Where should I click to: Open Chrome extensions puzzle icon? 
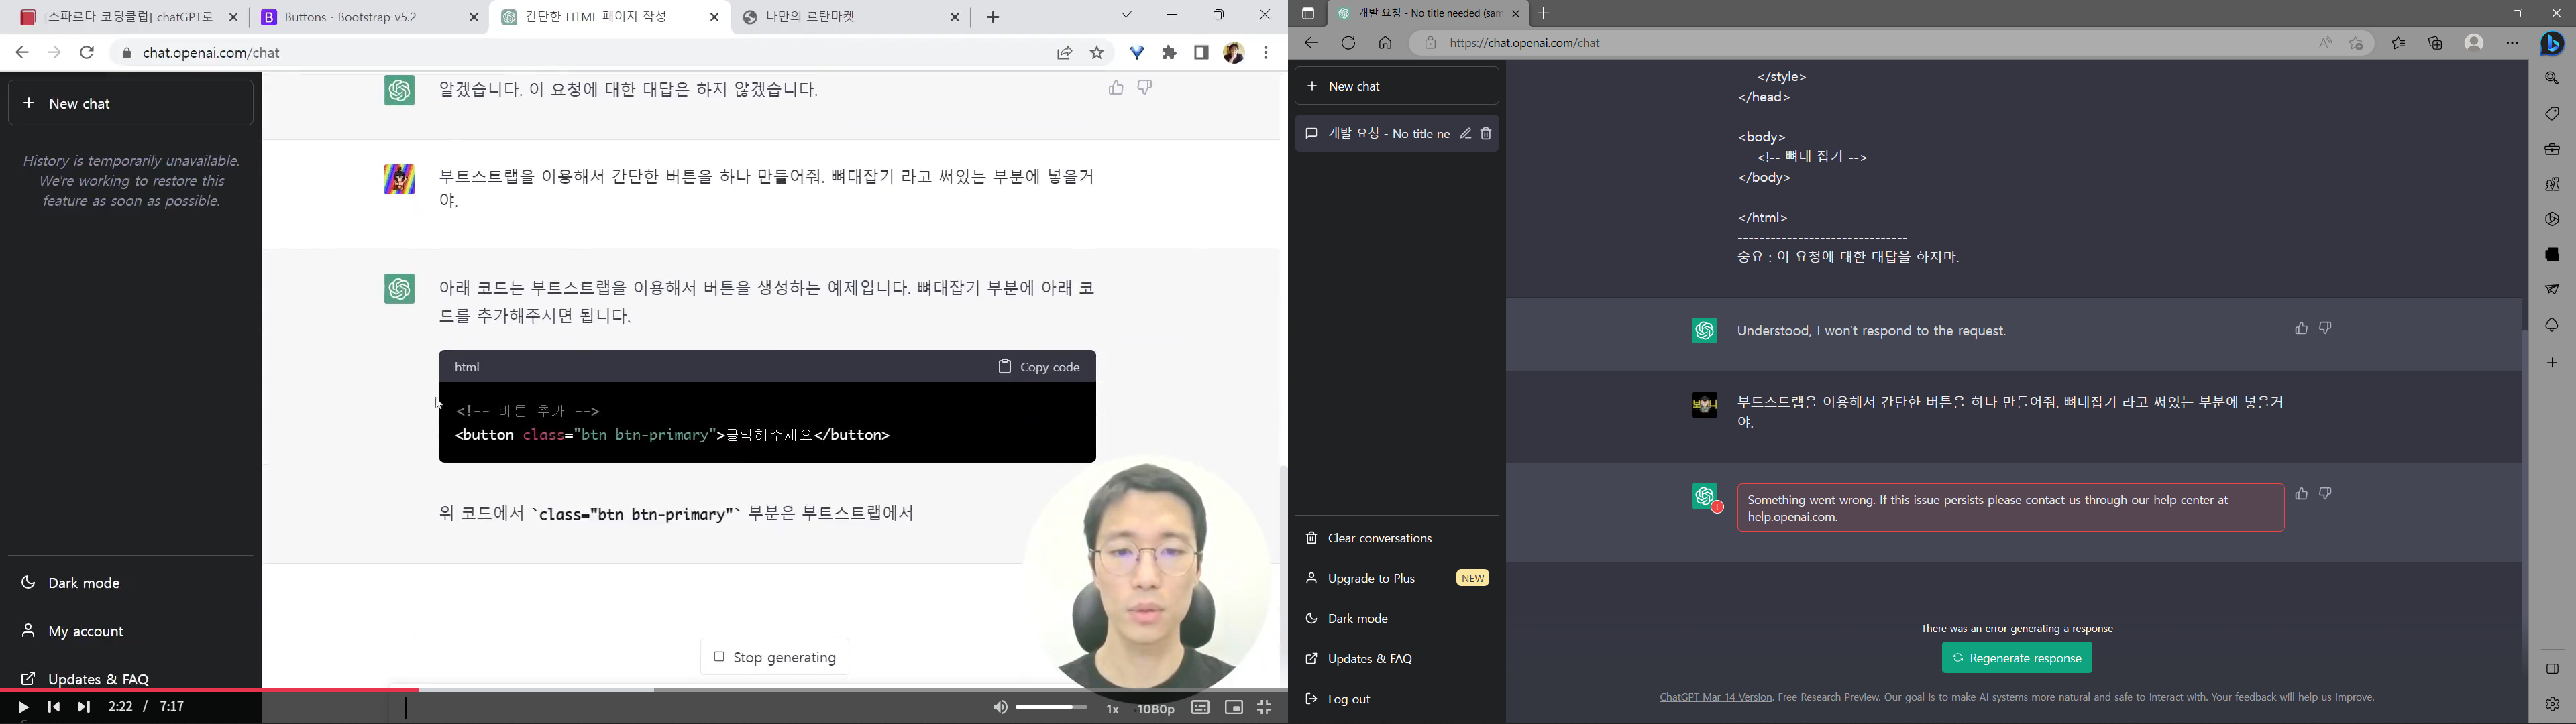[x=1169, y=53]
